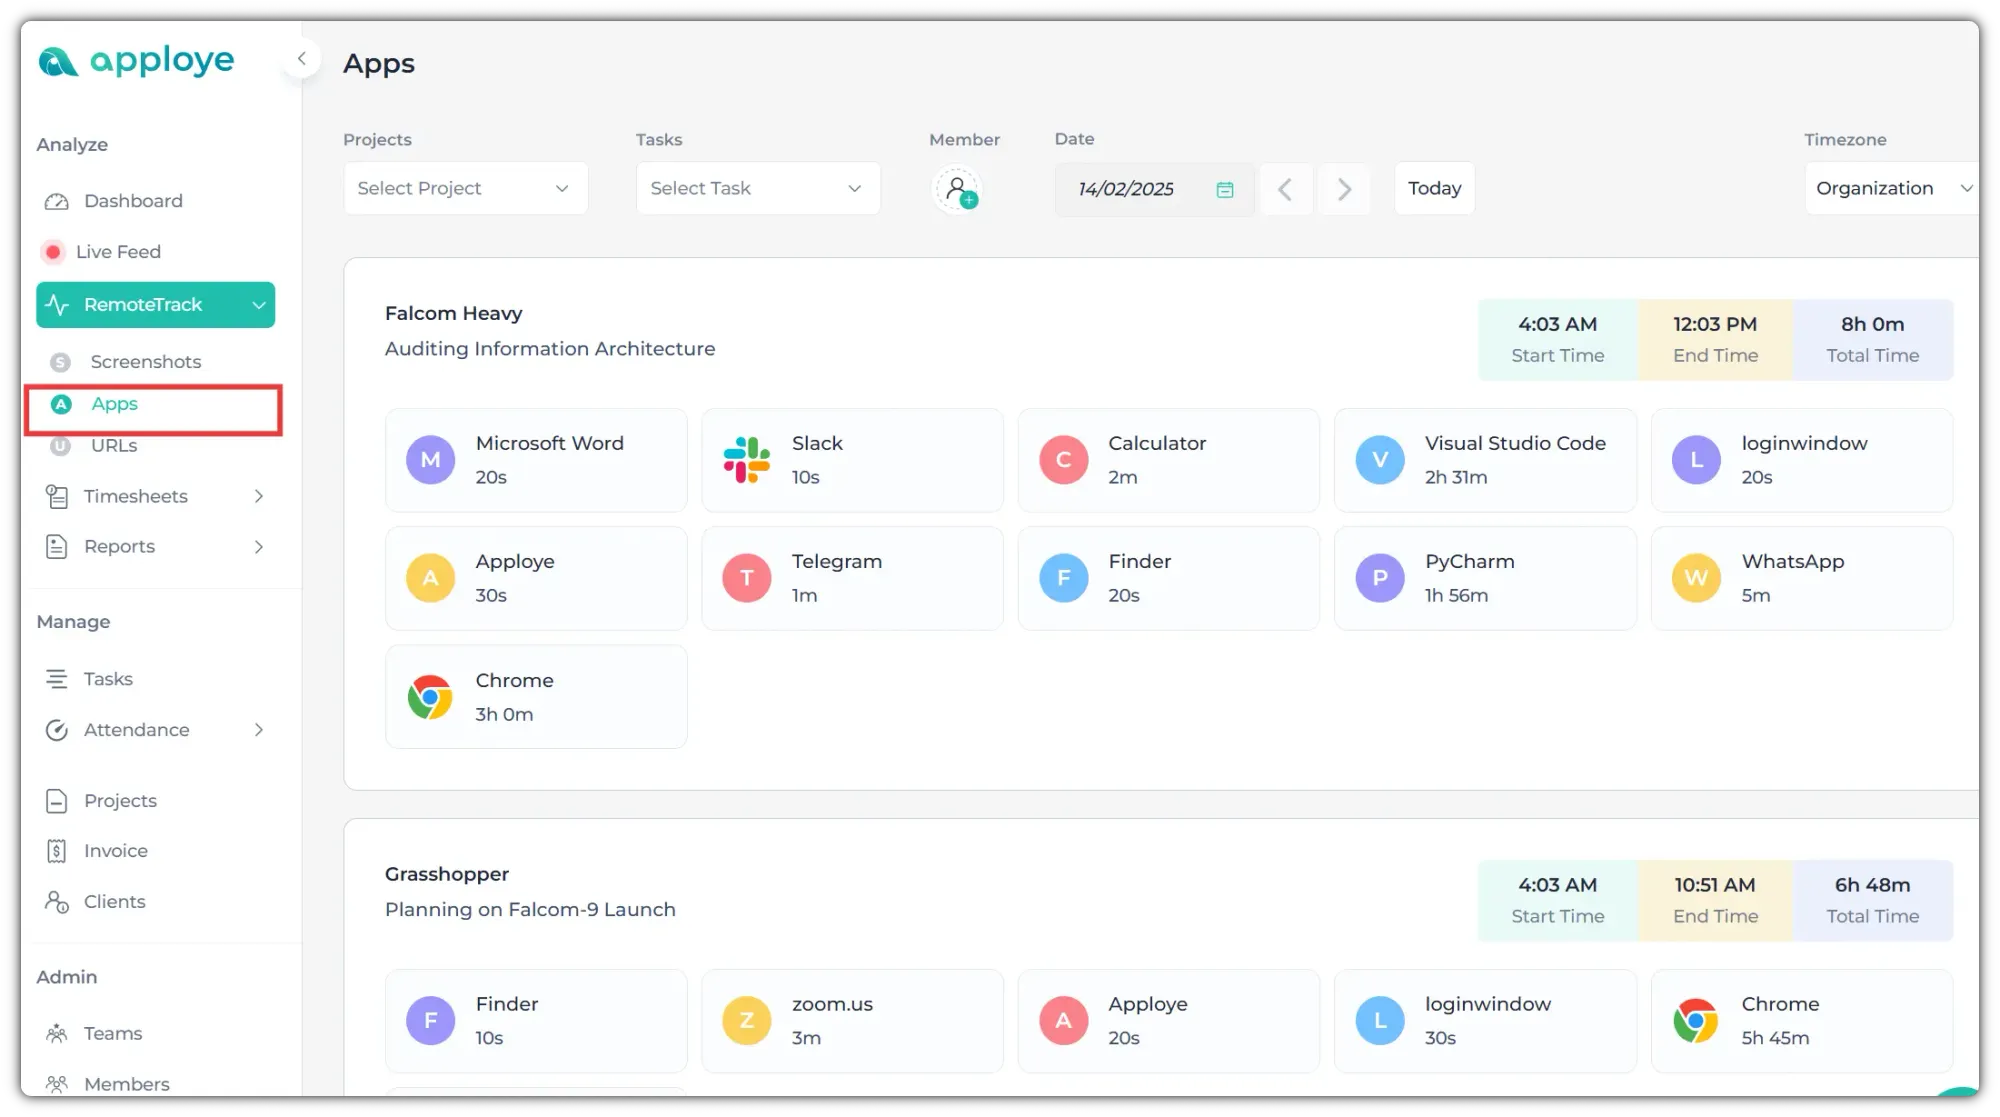Open the Screenshots menu item
Screen dimensions: 2000x1117
[145, 362]
